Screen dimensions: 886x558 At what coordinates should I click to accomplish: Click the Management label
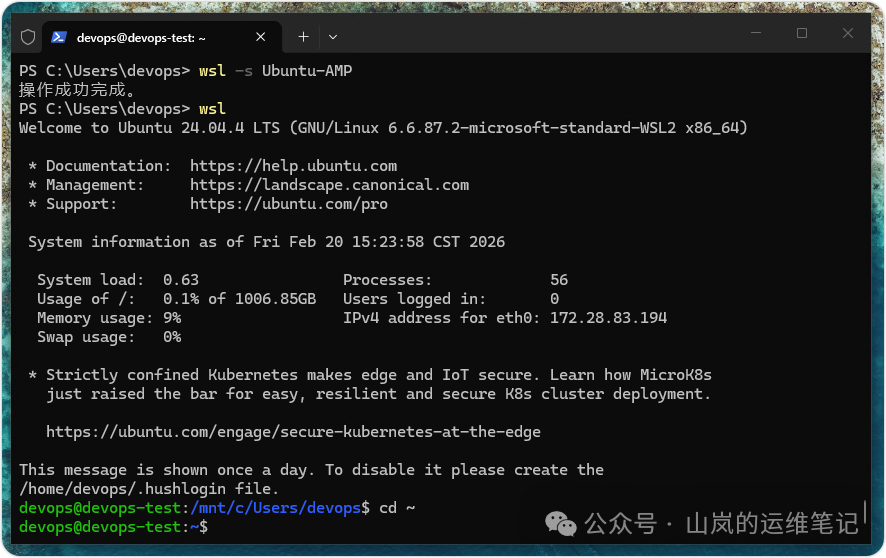95,185
